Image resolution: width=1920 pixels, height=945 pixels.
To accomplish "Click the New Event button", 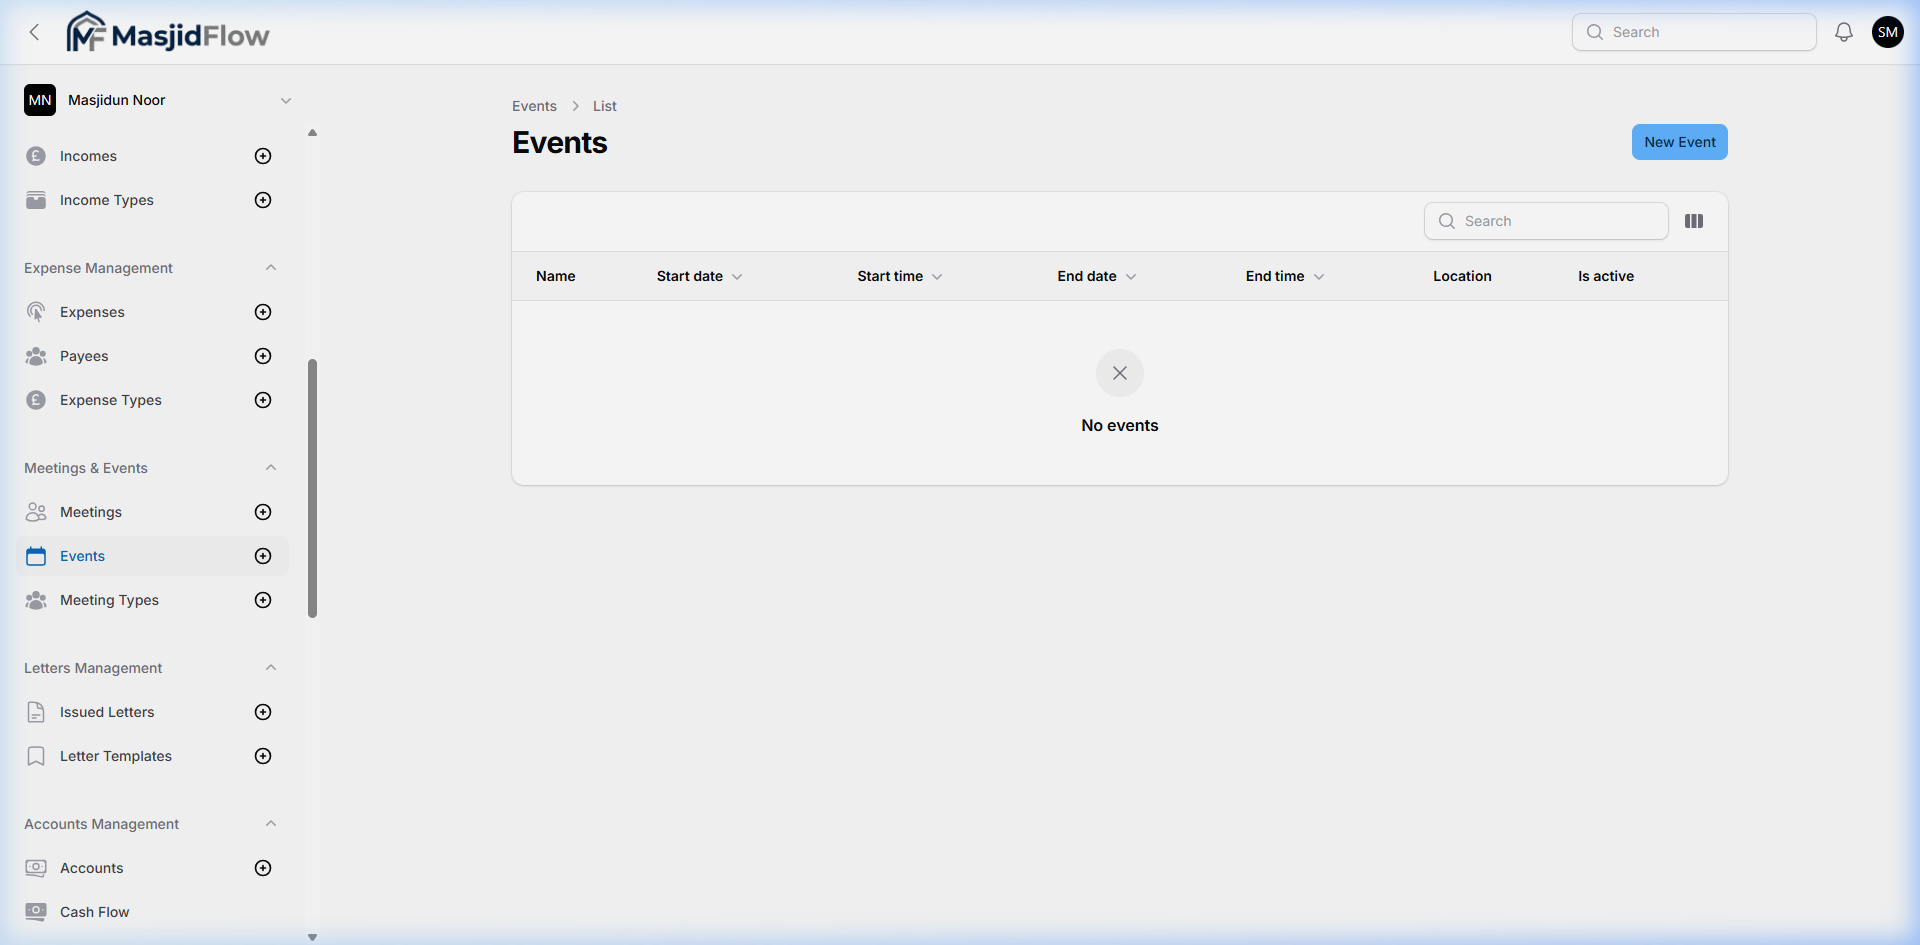I will 1679,141.
